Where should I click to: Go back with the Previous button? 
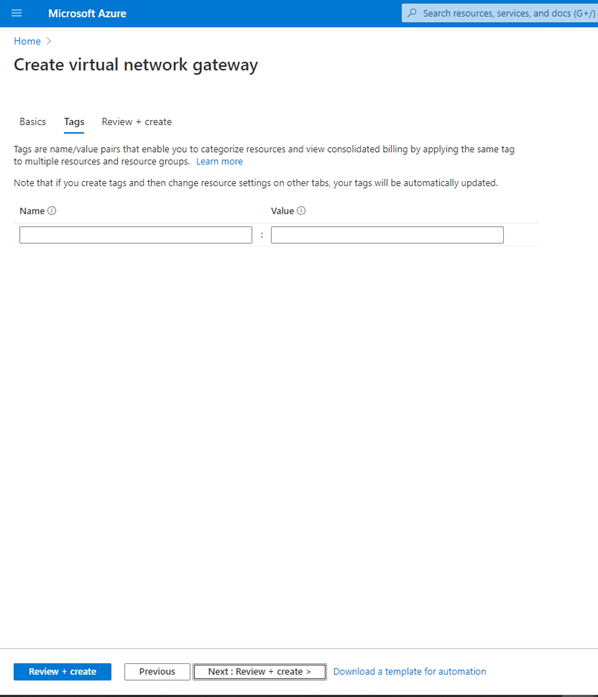pos(157,672)
